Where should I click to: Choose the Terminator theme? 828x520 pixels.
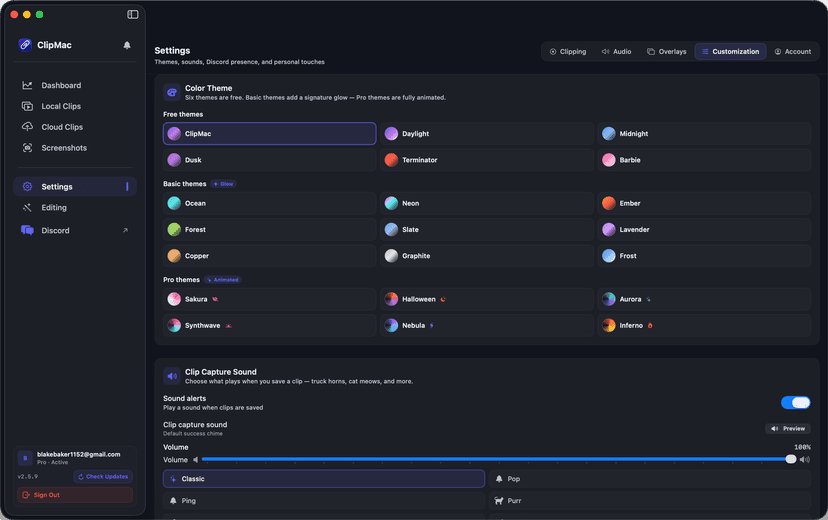click(487, 160)
